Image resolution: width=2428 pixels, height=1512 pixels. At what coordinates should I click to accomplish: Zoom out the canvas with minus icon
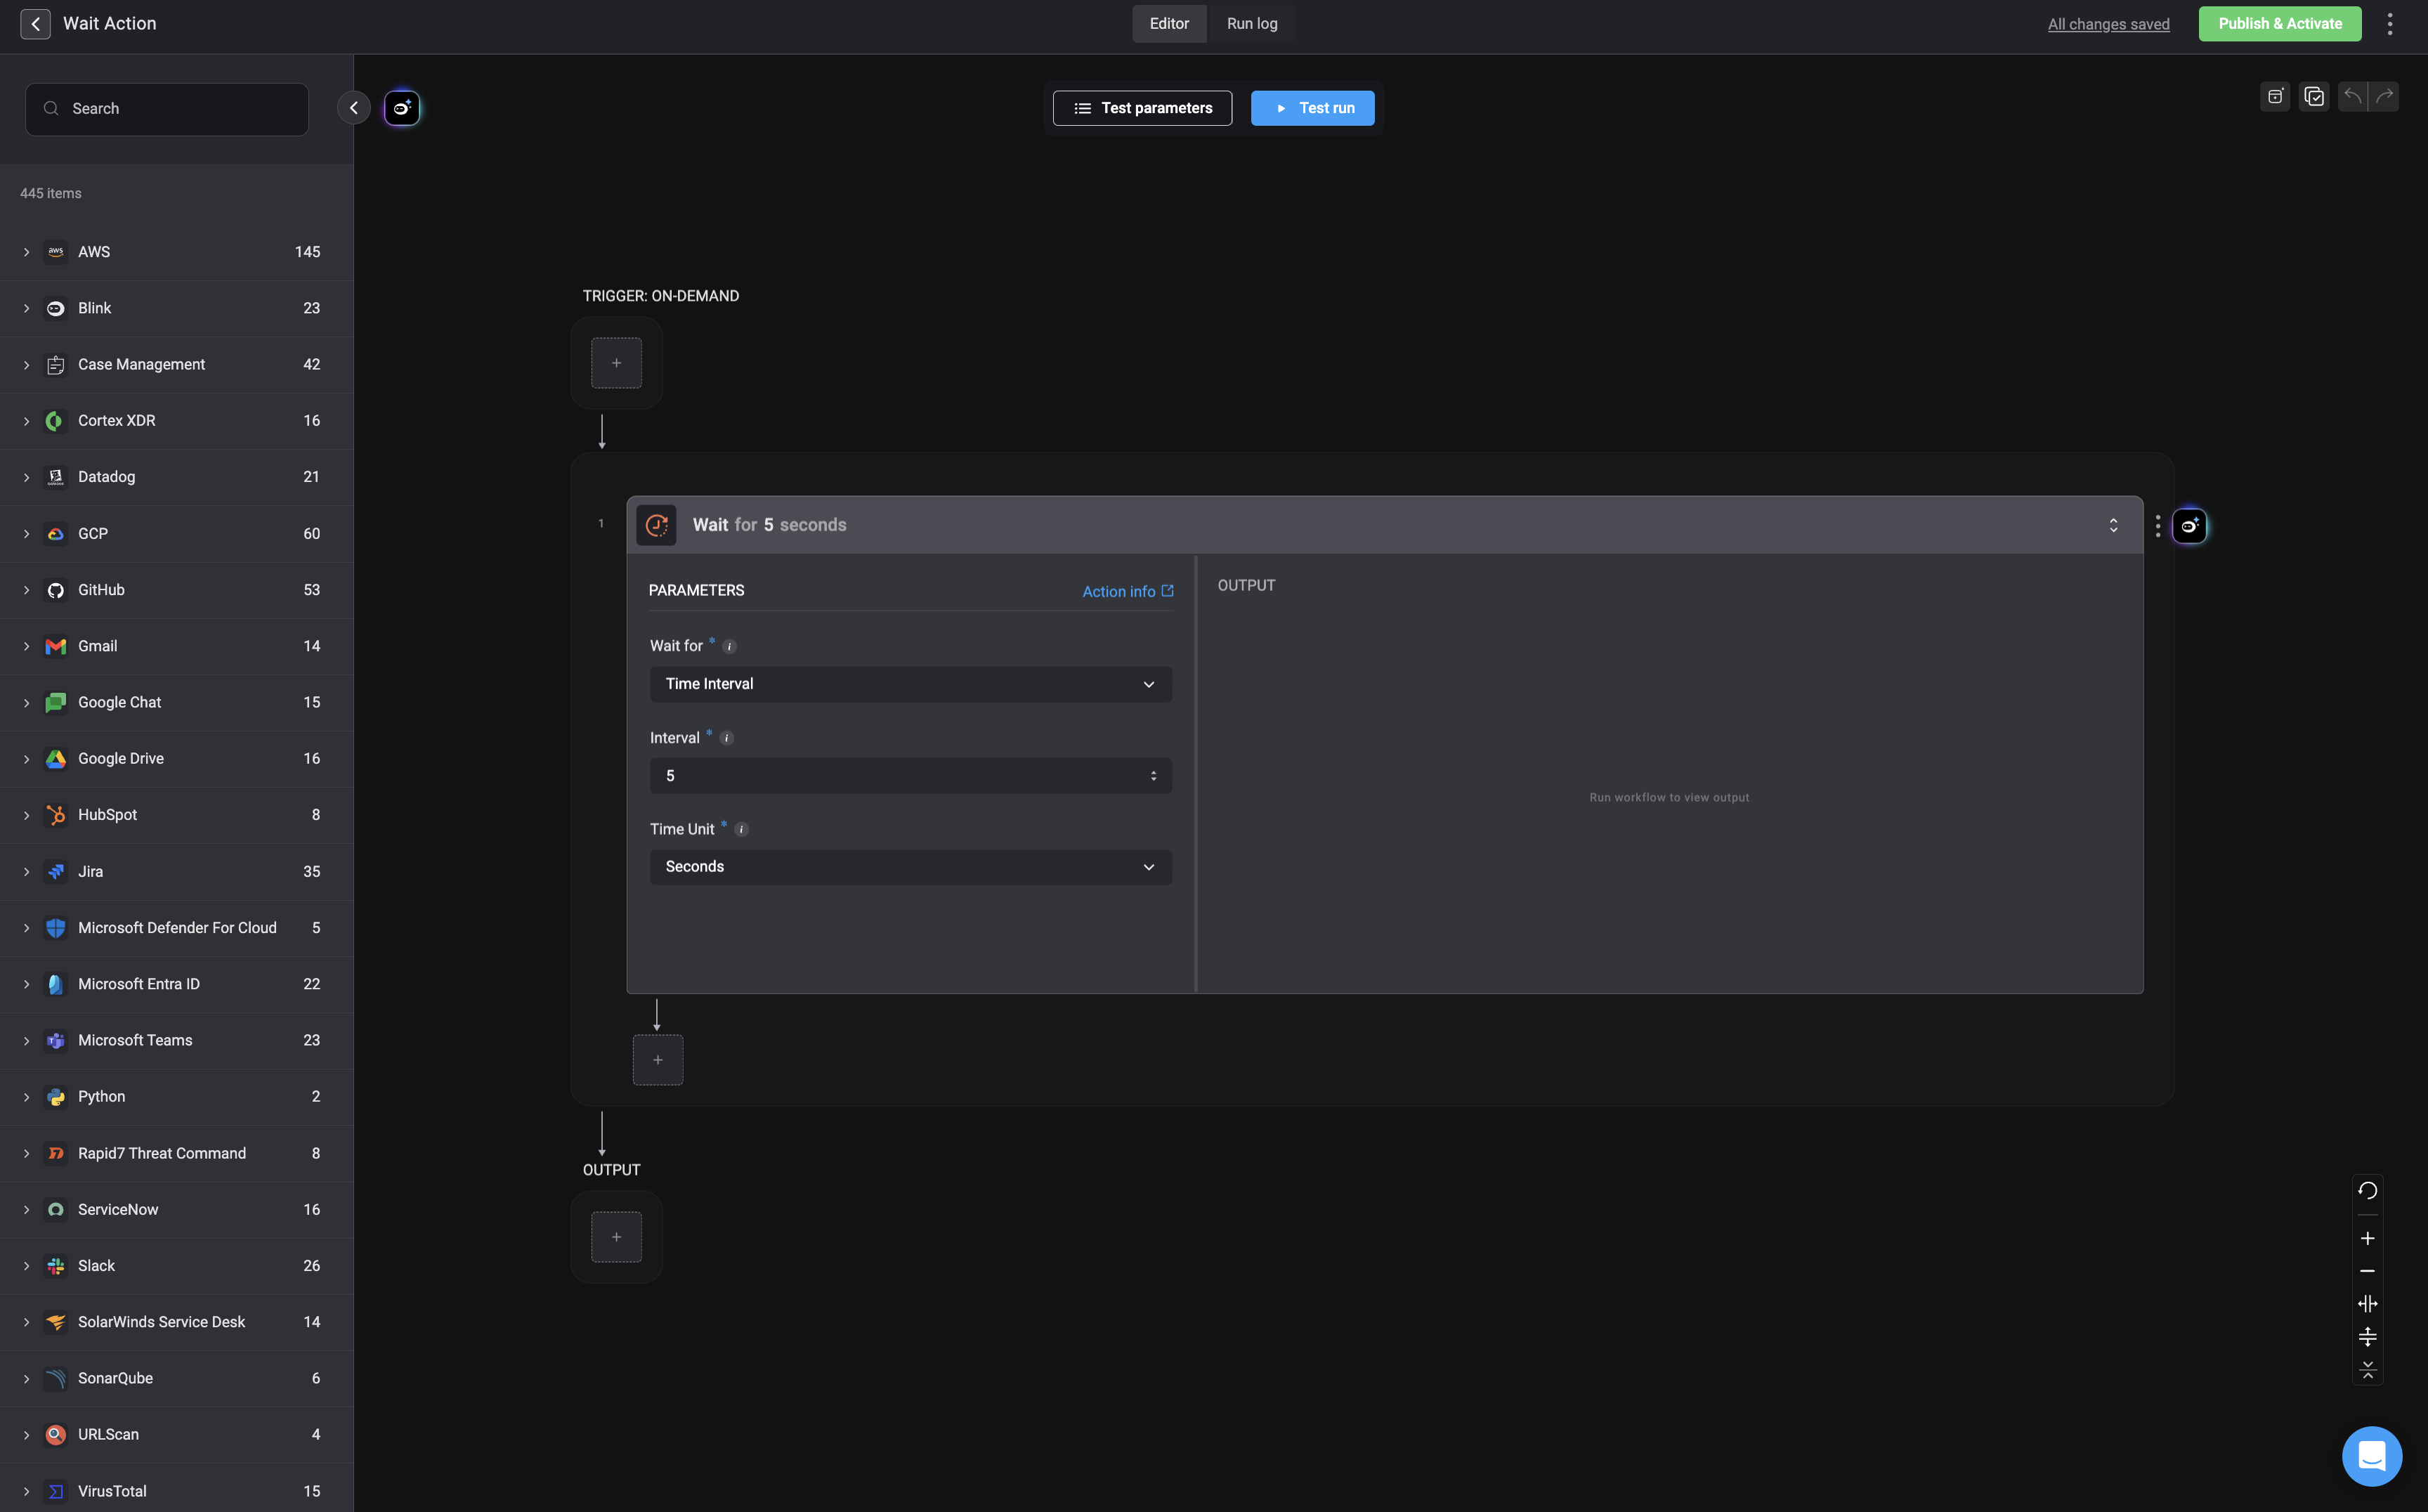(2367, 1271)
